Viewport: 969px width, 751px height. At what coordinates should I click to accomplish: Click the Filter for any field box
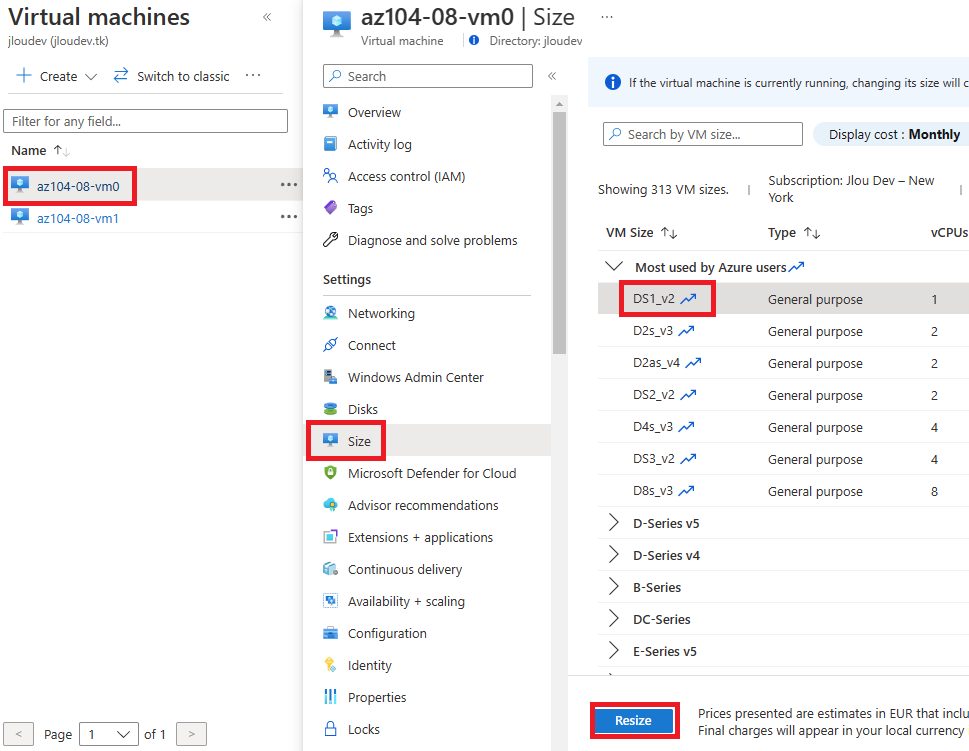pos(145,121)
